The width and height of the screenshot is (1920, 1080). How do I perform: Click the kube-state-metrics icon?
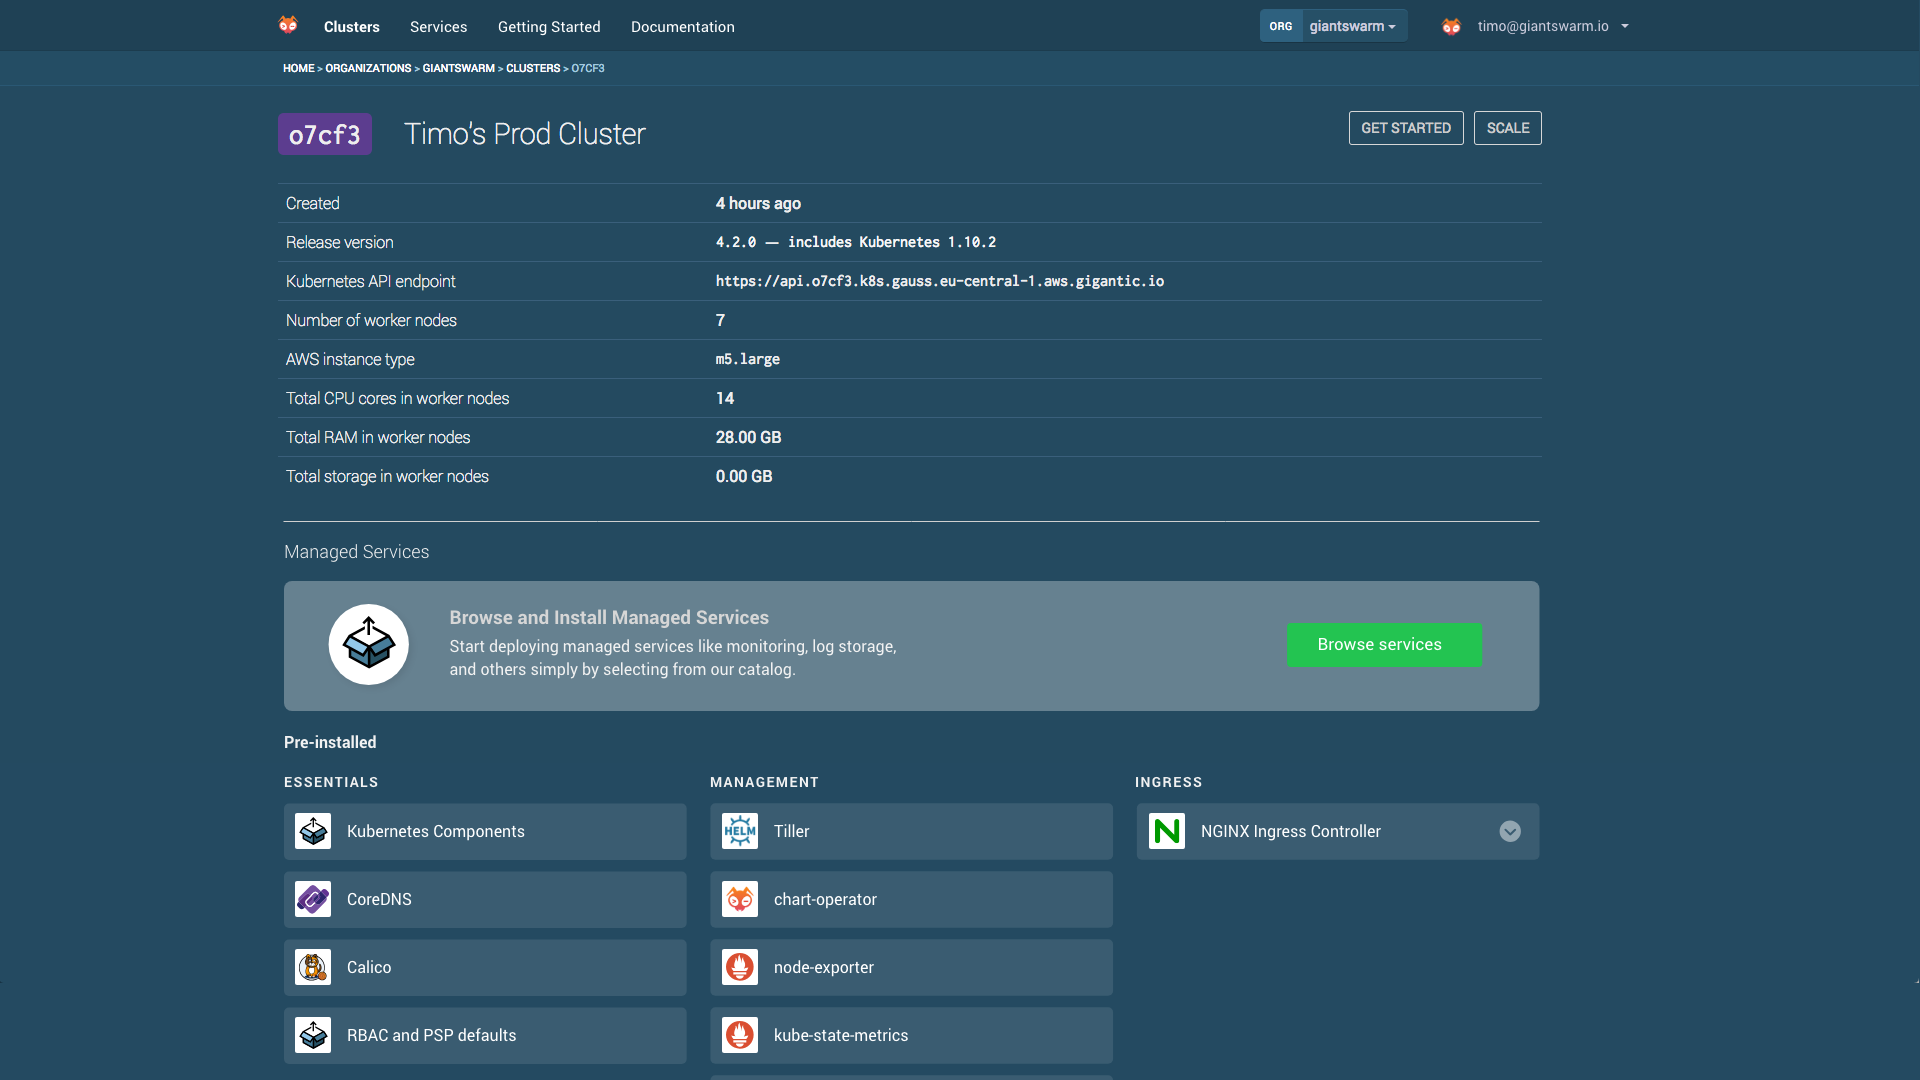[740, 1035]
